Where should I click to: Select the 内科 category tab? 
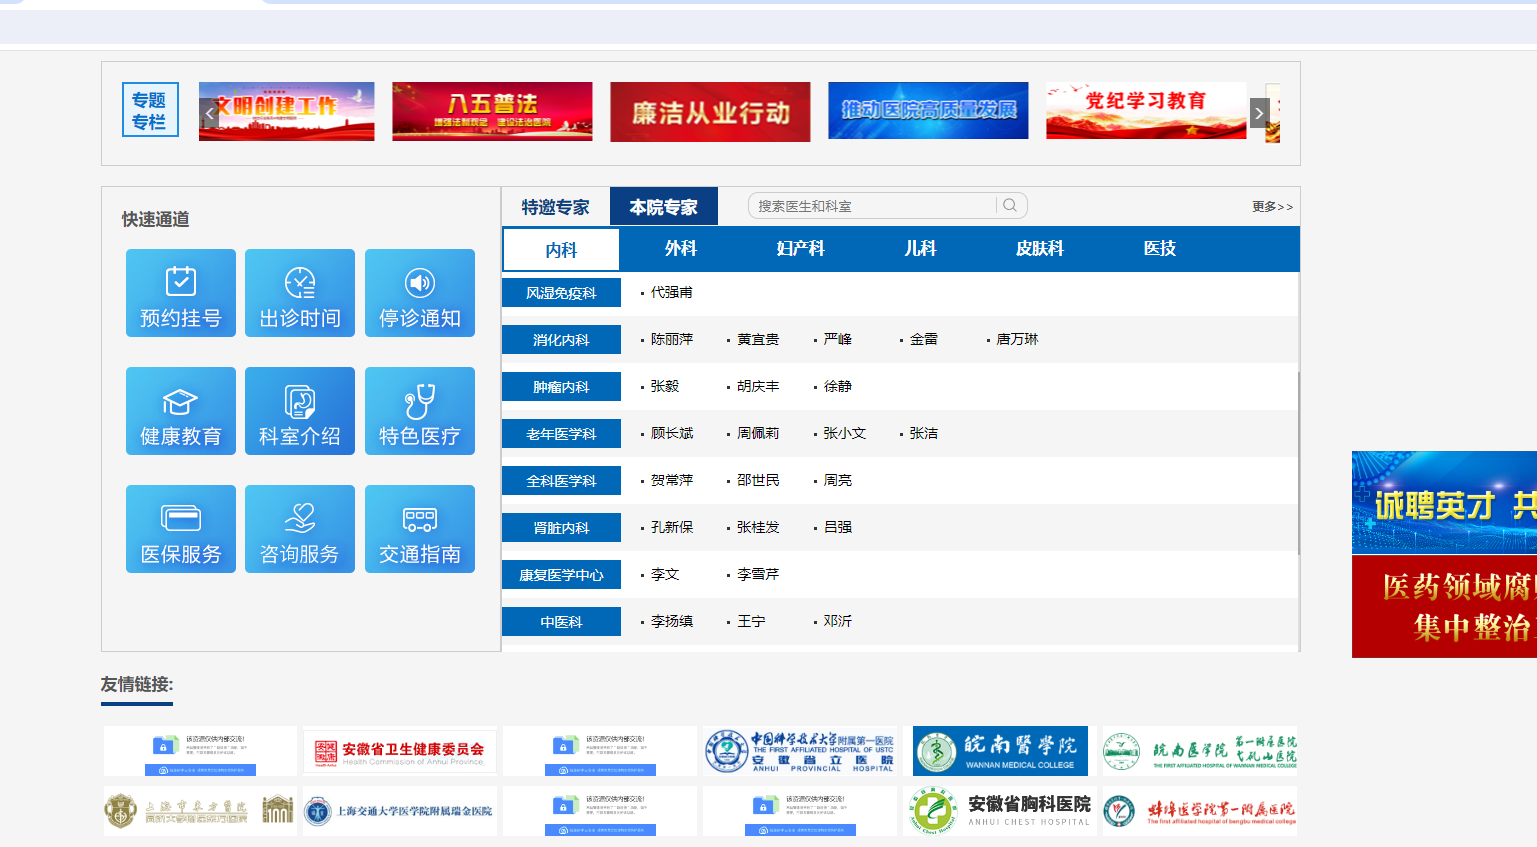[561, 250]
